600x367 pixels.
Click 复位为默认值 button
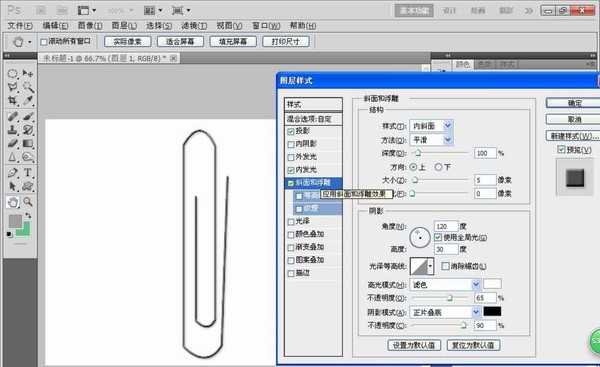coord(473,345)
